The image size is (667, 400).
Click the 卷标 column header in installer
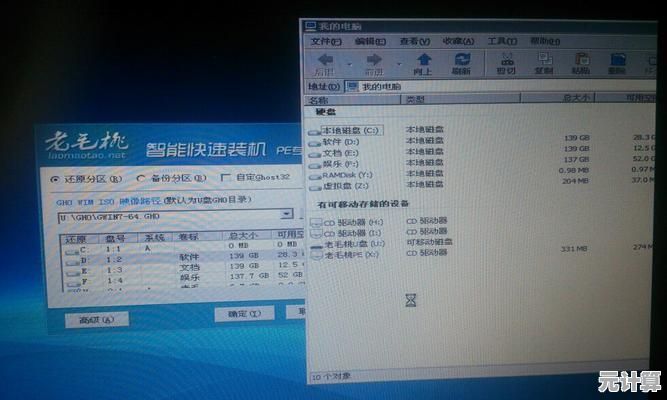197,237
